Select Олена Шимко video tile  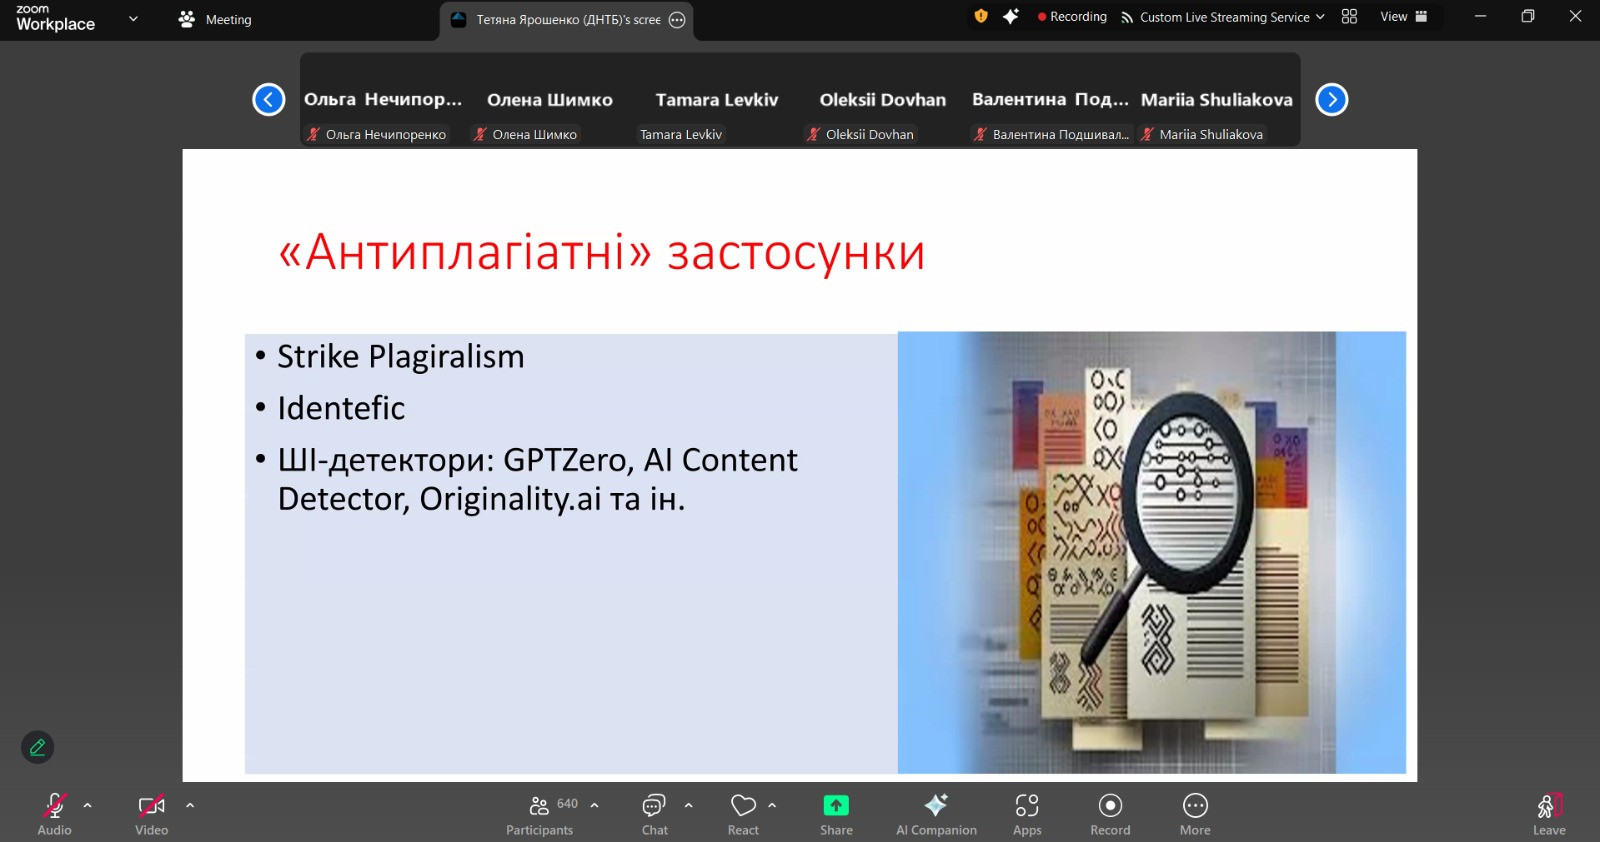coord(550,100)
